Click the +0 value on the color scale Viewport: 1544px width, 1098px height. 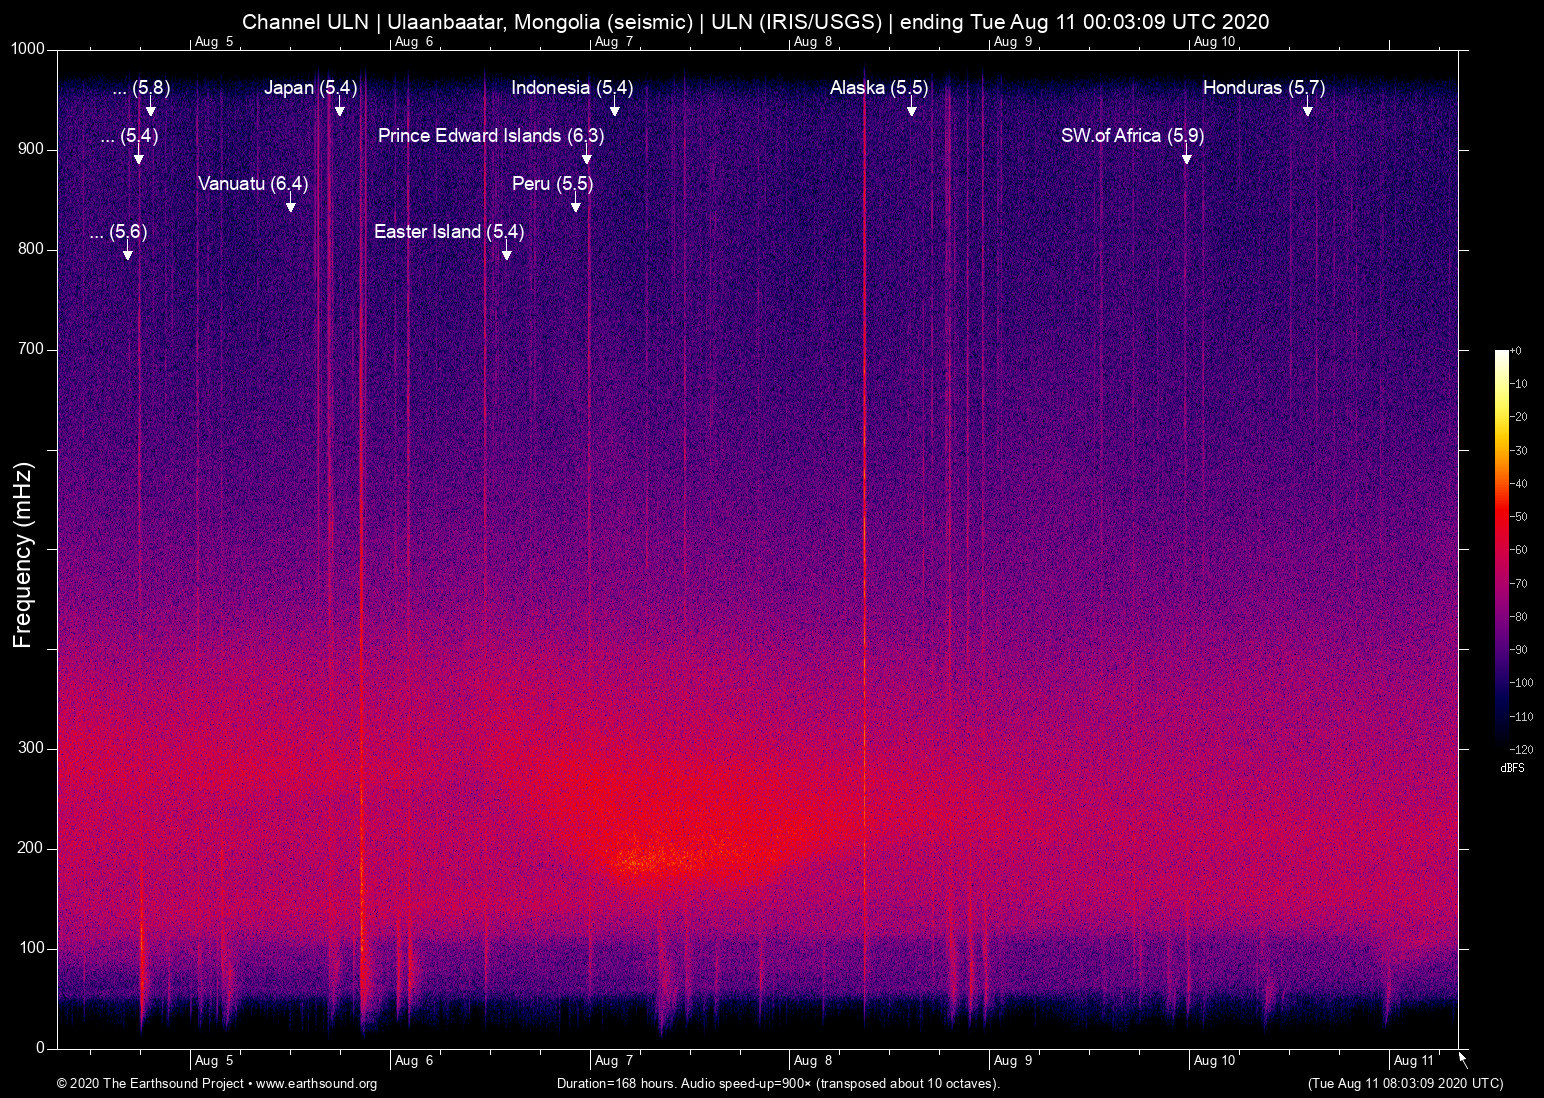1516,351
